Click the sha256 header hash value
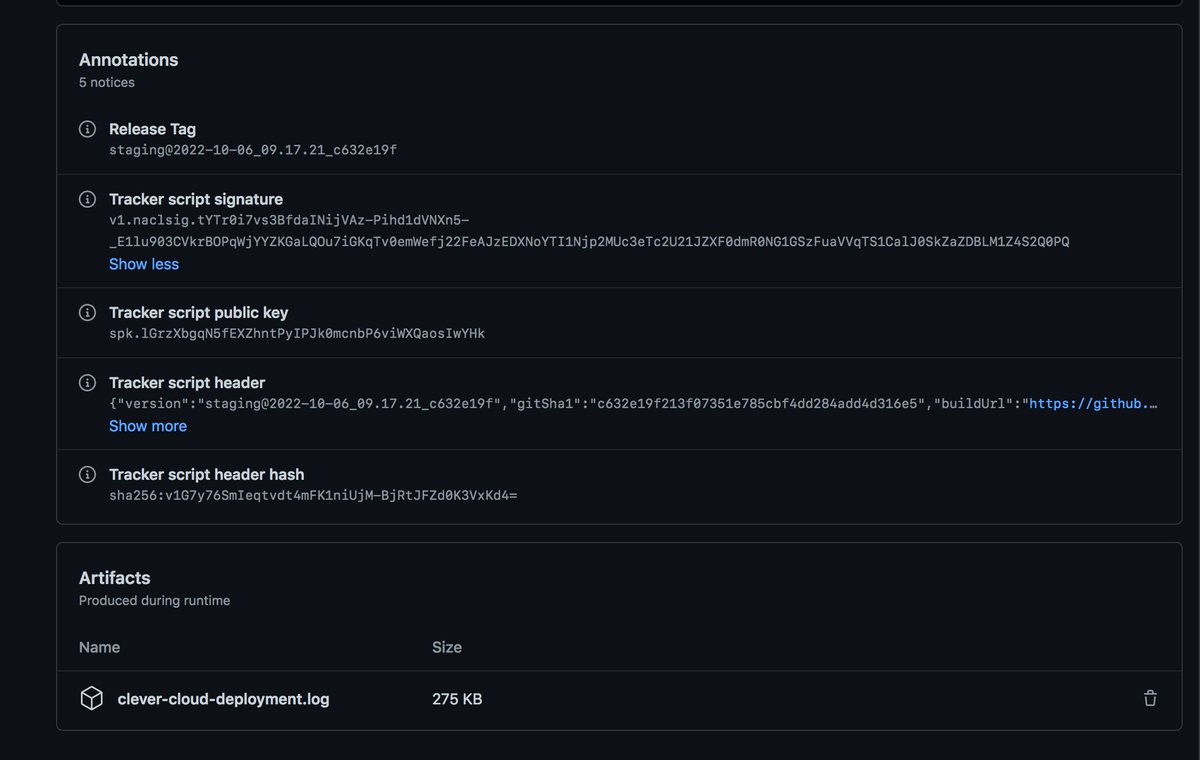The height and width of the screenshot is (760, 1200). click(313, 495)
